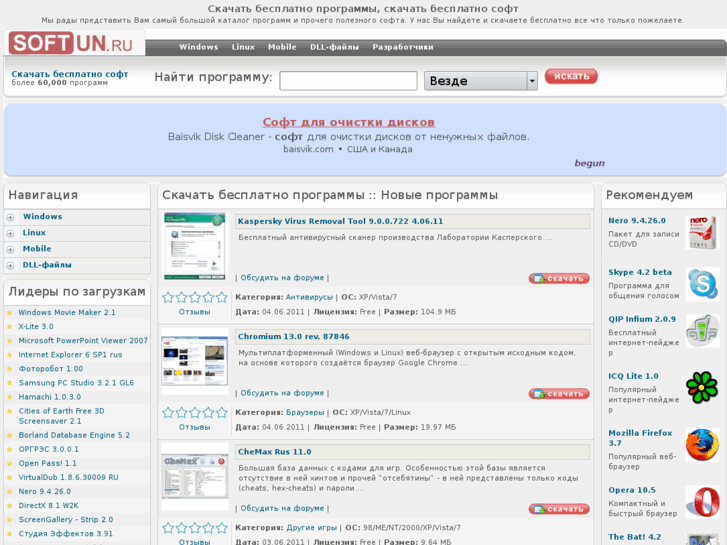Click the SOFTUN.RU logo

pyautogui.click(x=71, y=43)
